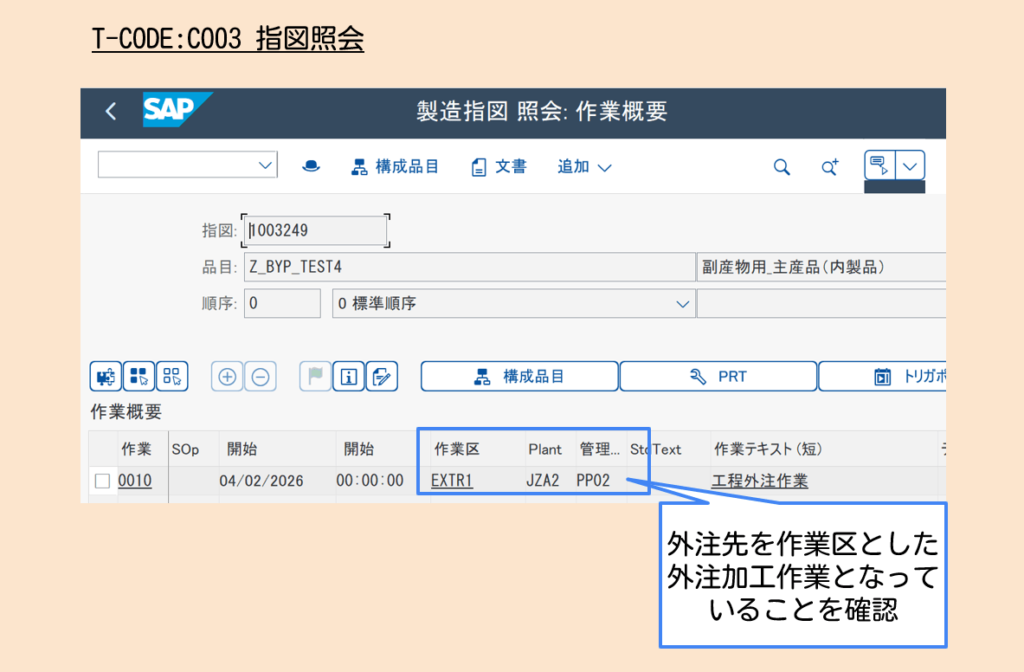1024x672 pixels.
Task: Select the 文書 menu item
Action: tap(499, 166)
